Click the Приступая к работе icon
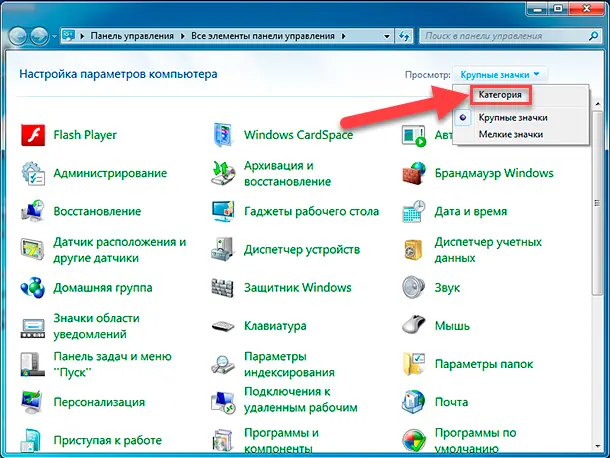The width and height of the screenshot is (610, 458). click(x=32, y=440)
